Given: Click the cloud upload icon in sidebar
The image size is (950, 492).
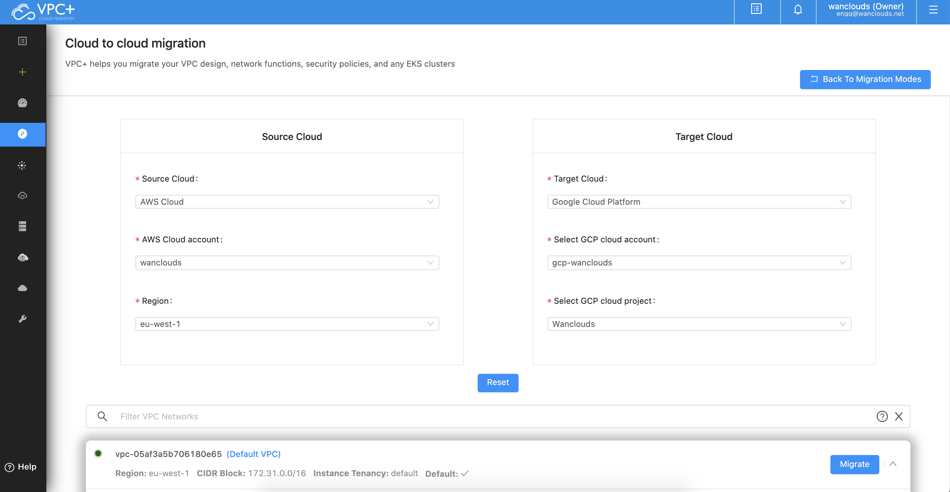Looking at the screenshot, I should click(22, 258).
